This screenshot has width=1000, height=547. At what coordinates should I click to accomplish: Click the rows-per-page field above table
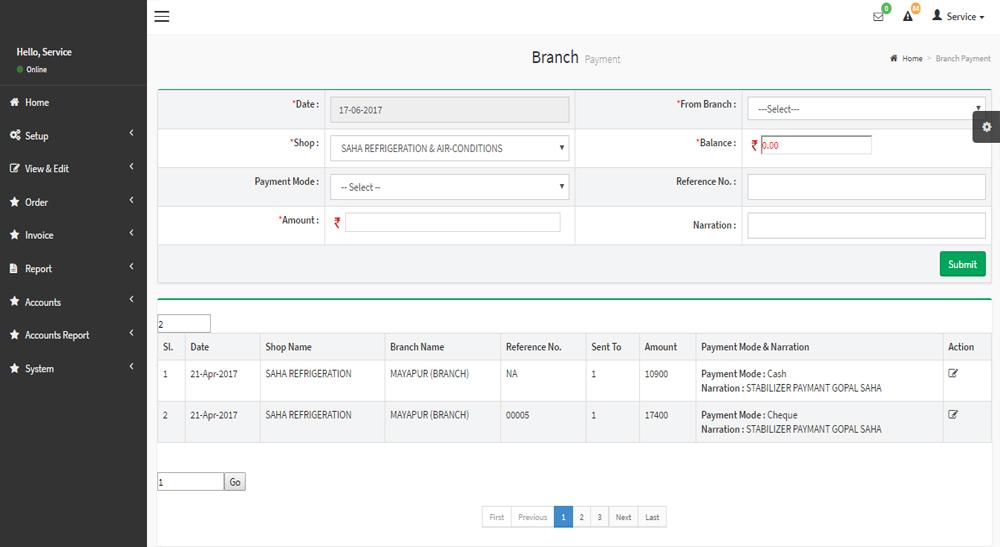point(184,324)
